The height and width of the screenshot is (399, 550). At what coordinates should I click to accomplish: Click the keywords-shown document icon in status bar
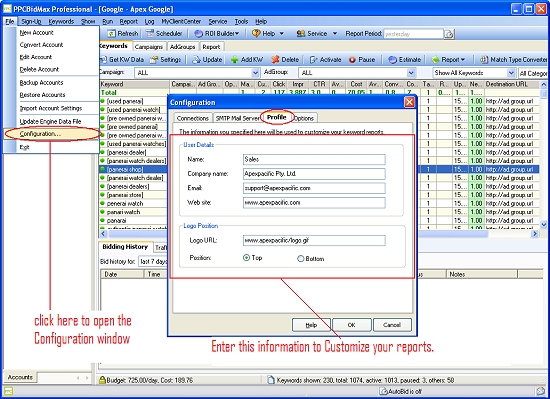[271, 380]
